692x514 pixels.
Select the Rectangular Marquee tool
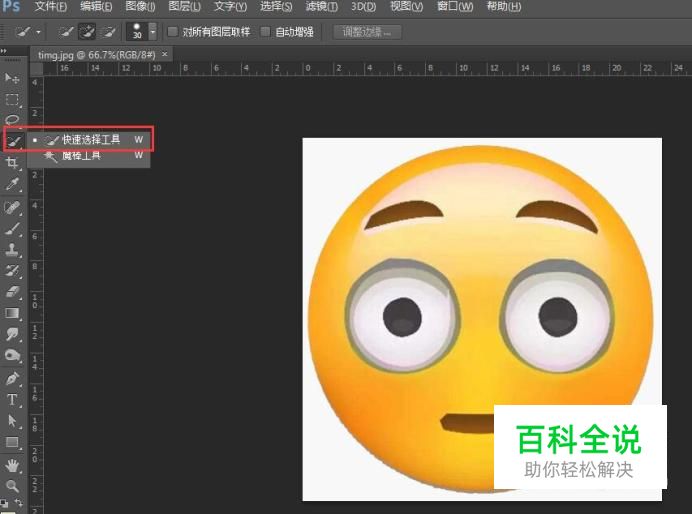[12, 99]
